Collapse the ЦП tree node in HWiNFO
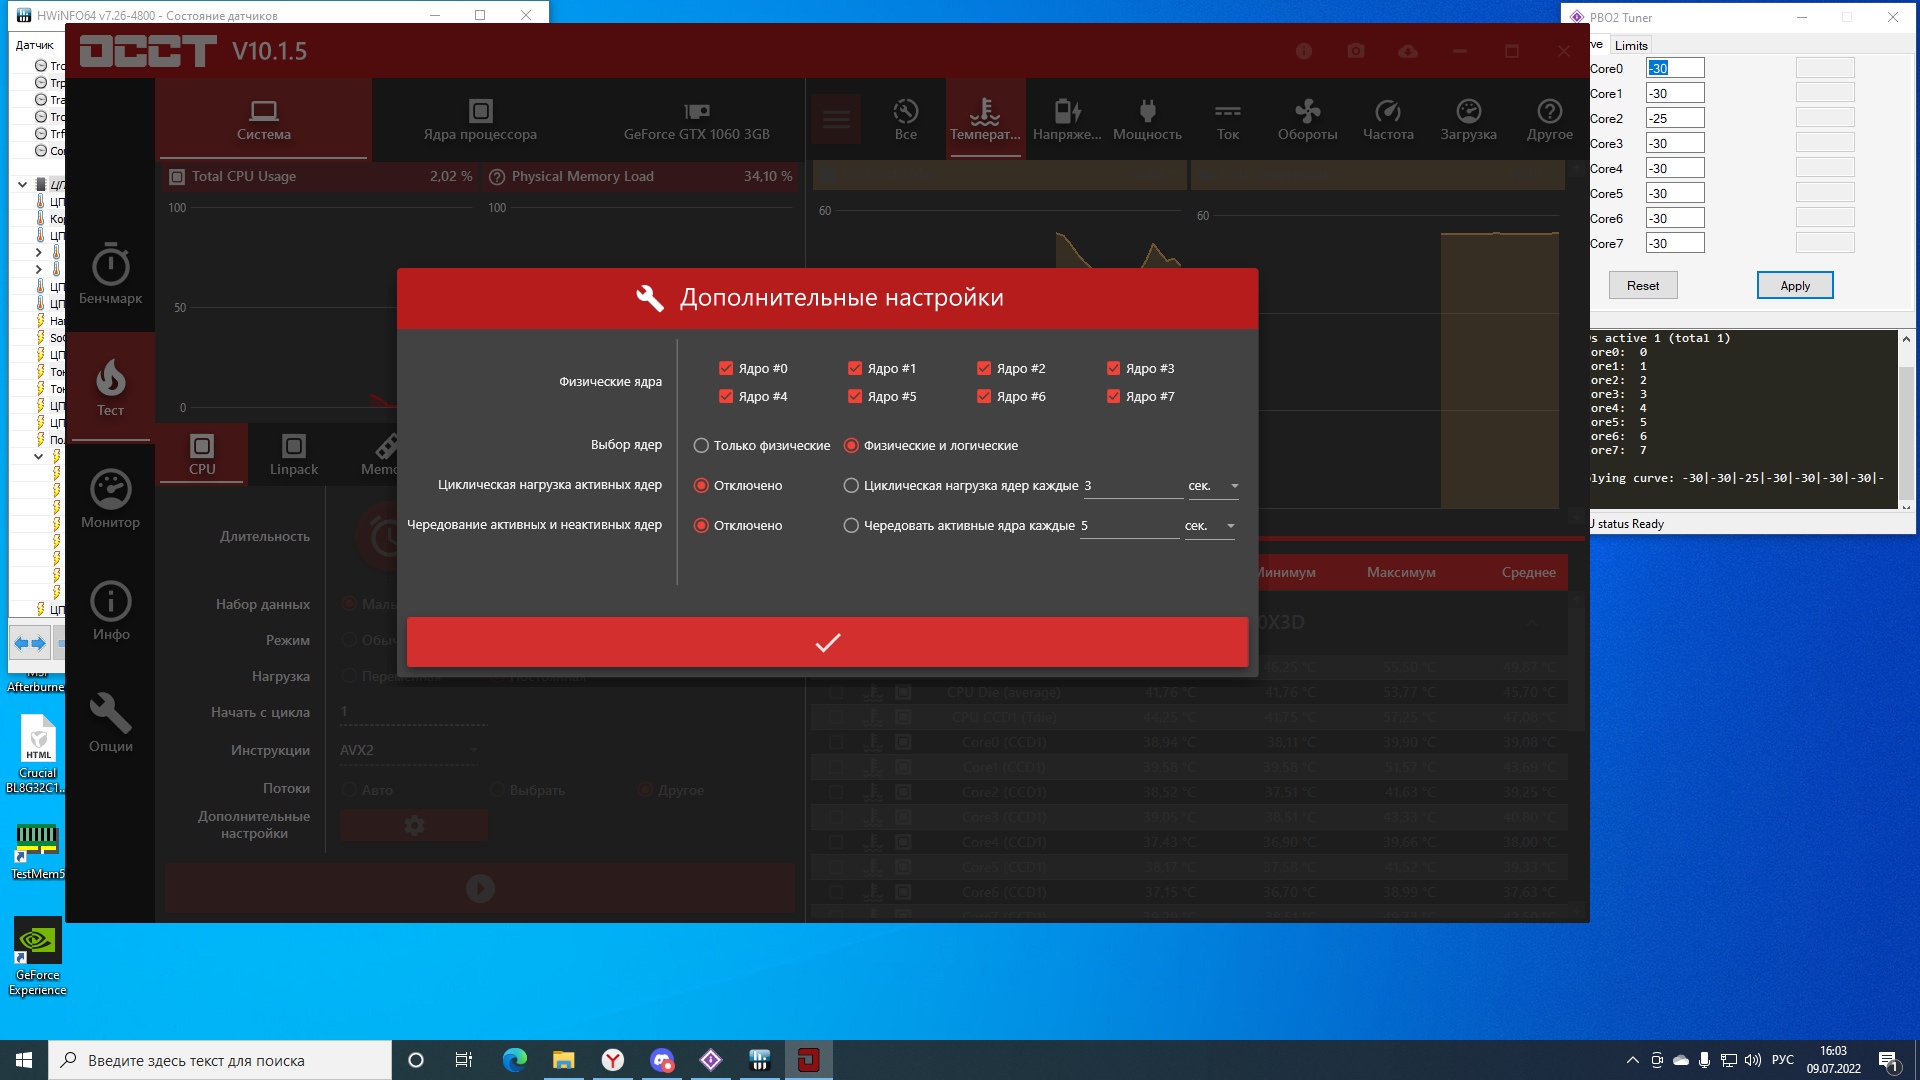Image resolution: width=1920 pixels, height=1080 pixels. (22, 184)
